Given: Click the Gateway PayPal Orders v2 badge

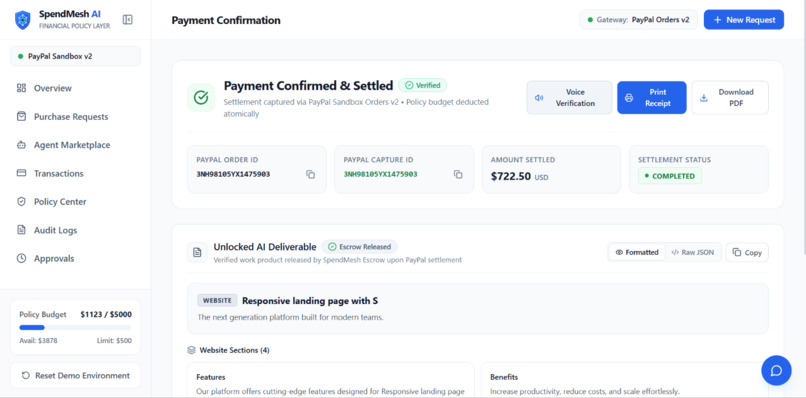Looking at the screenshot, I should (x=638, y=20).
